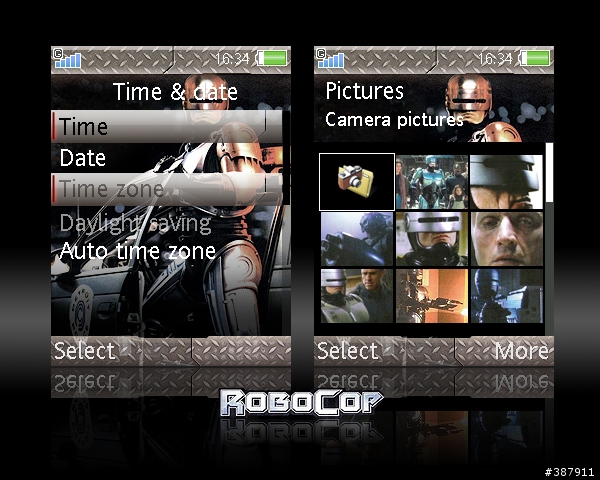Click the Time & date title
Viewport: 600px width, 480px height.
[x=175, y=92]
